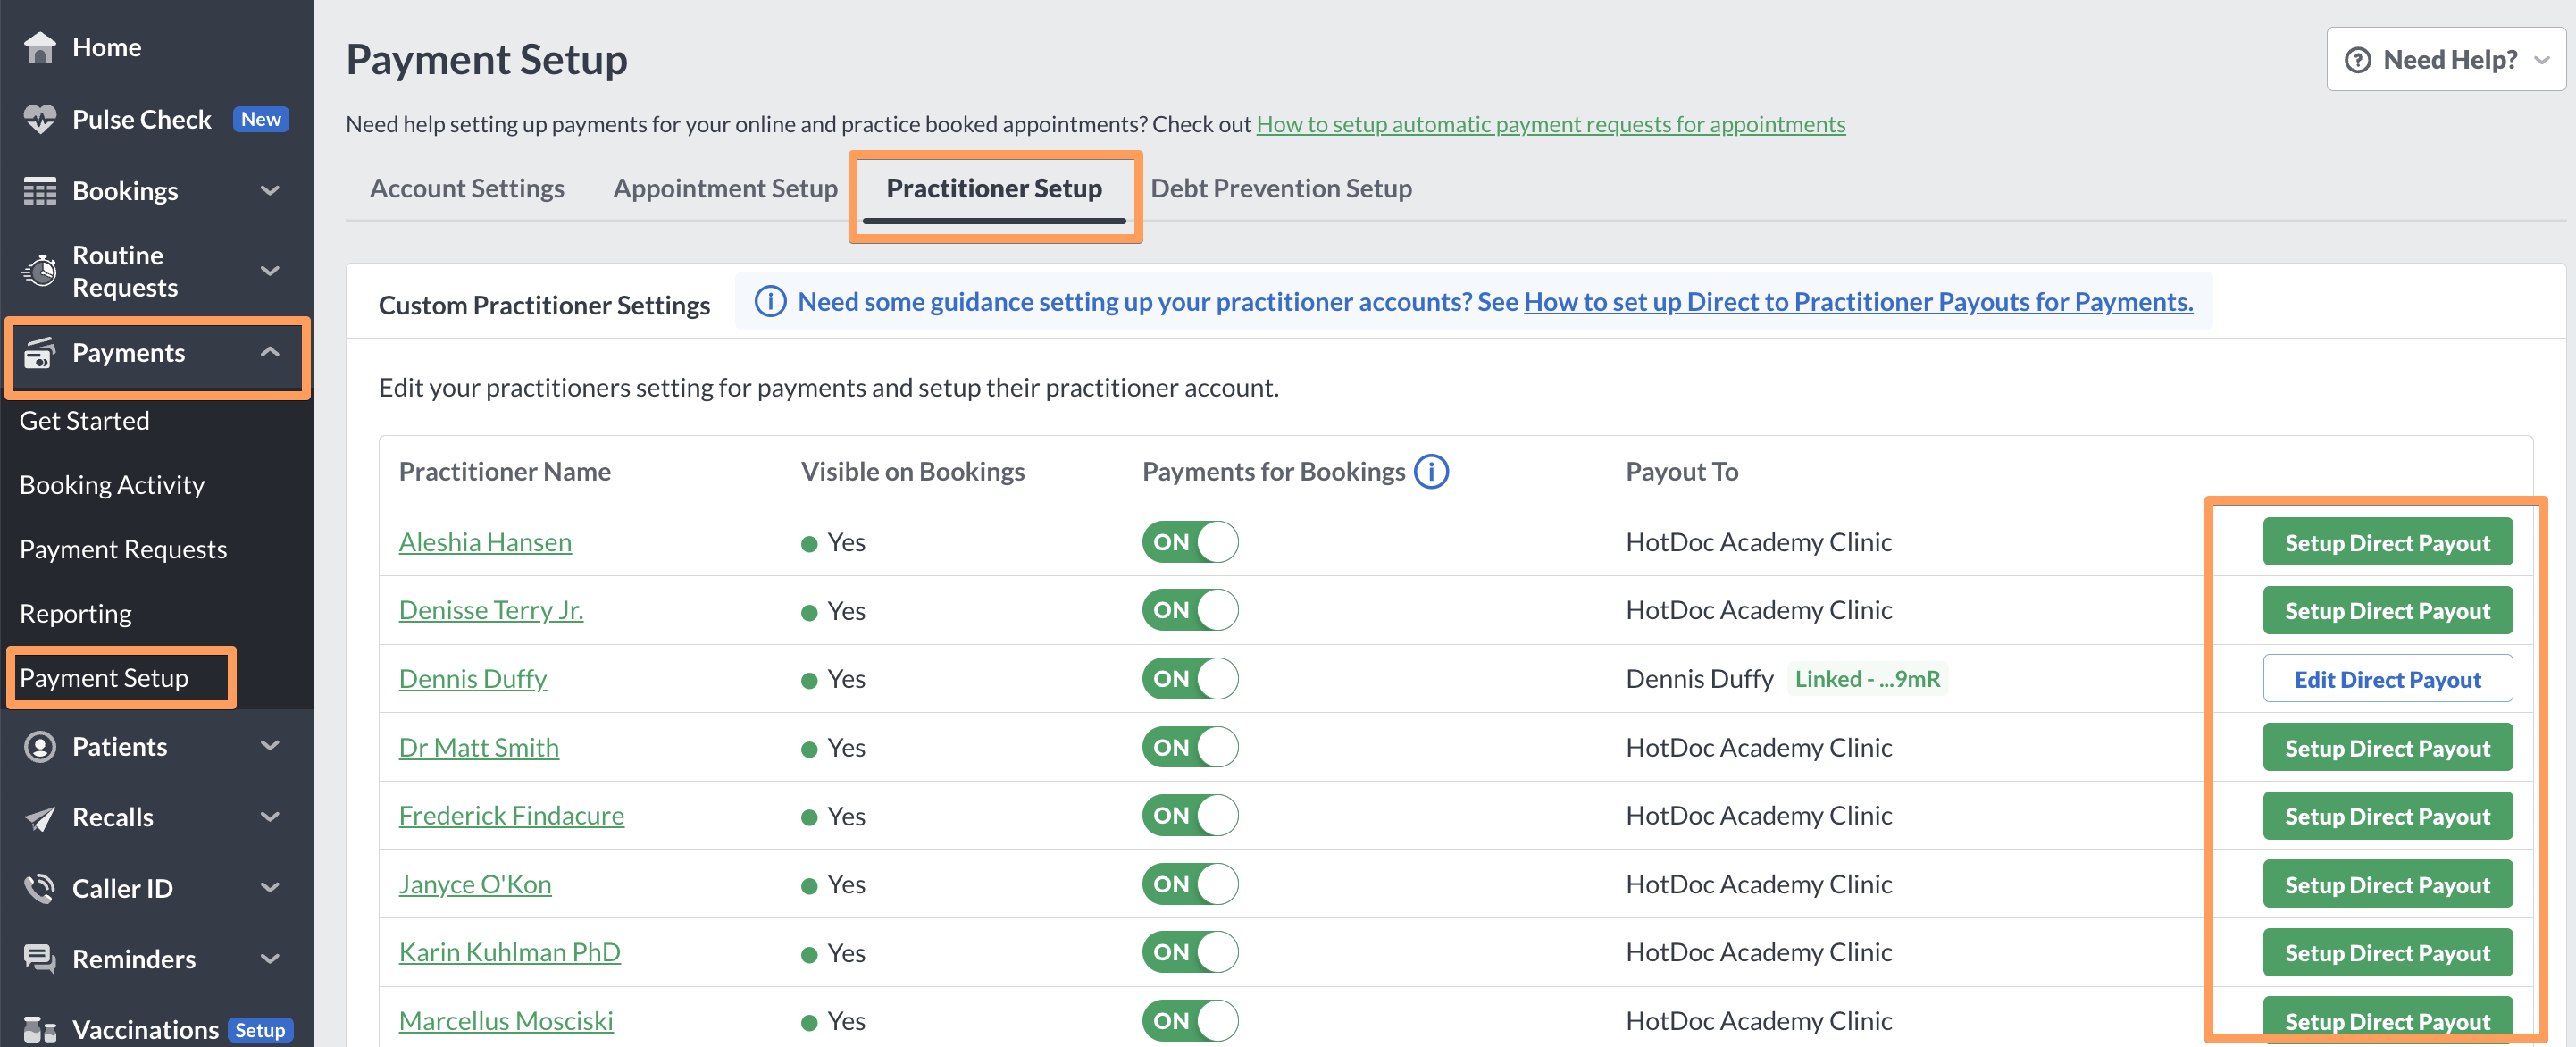The height and width of the screenshot is (1047, 2576).
Task: Toggle payments switch for Aleshia Hansen
Action: pyautogui.click(x=1190, y=542)
